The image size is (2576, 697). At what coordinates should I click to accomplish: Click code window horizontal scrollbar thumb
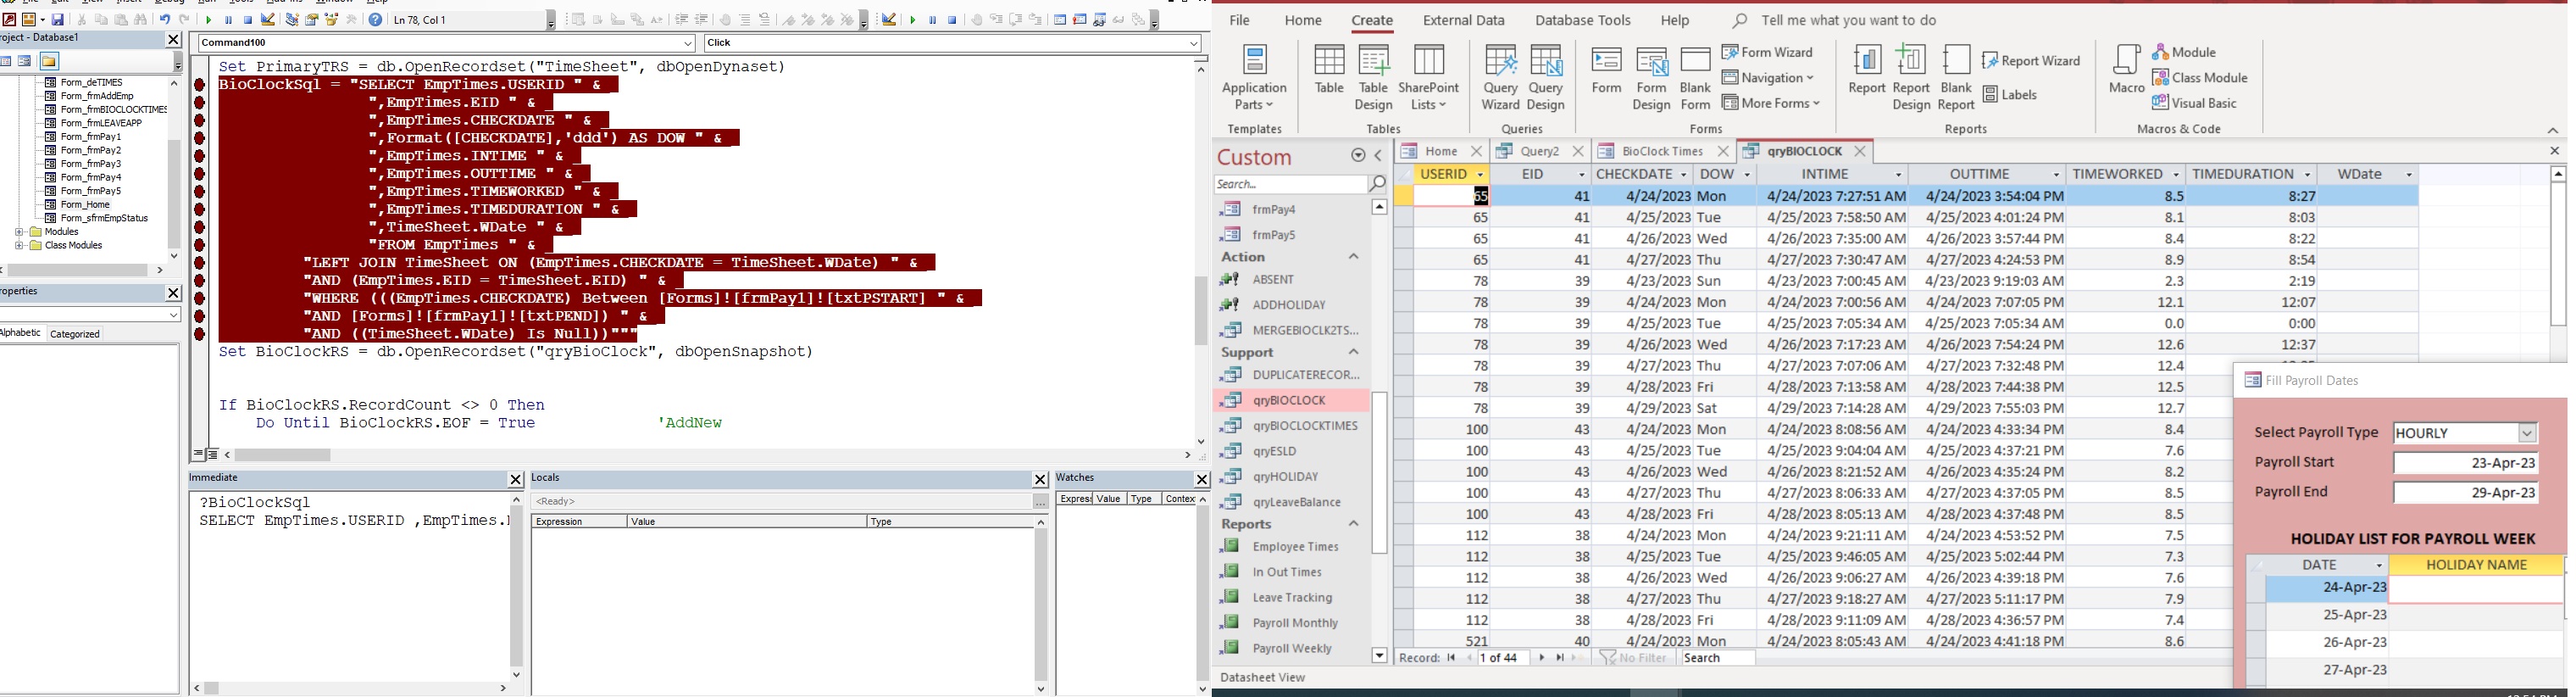(283, 455)
